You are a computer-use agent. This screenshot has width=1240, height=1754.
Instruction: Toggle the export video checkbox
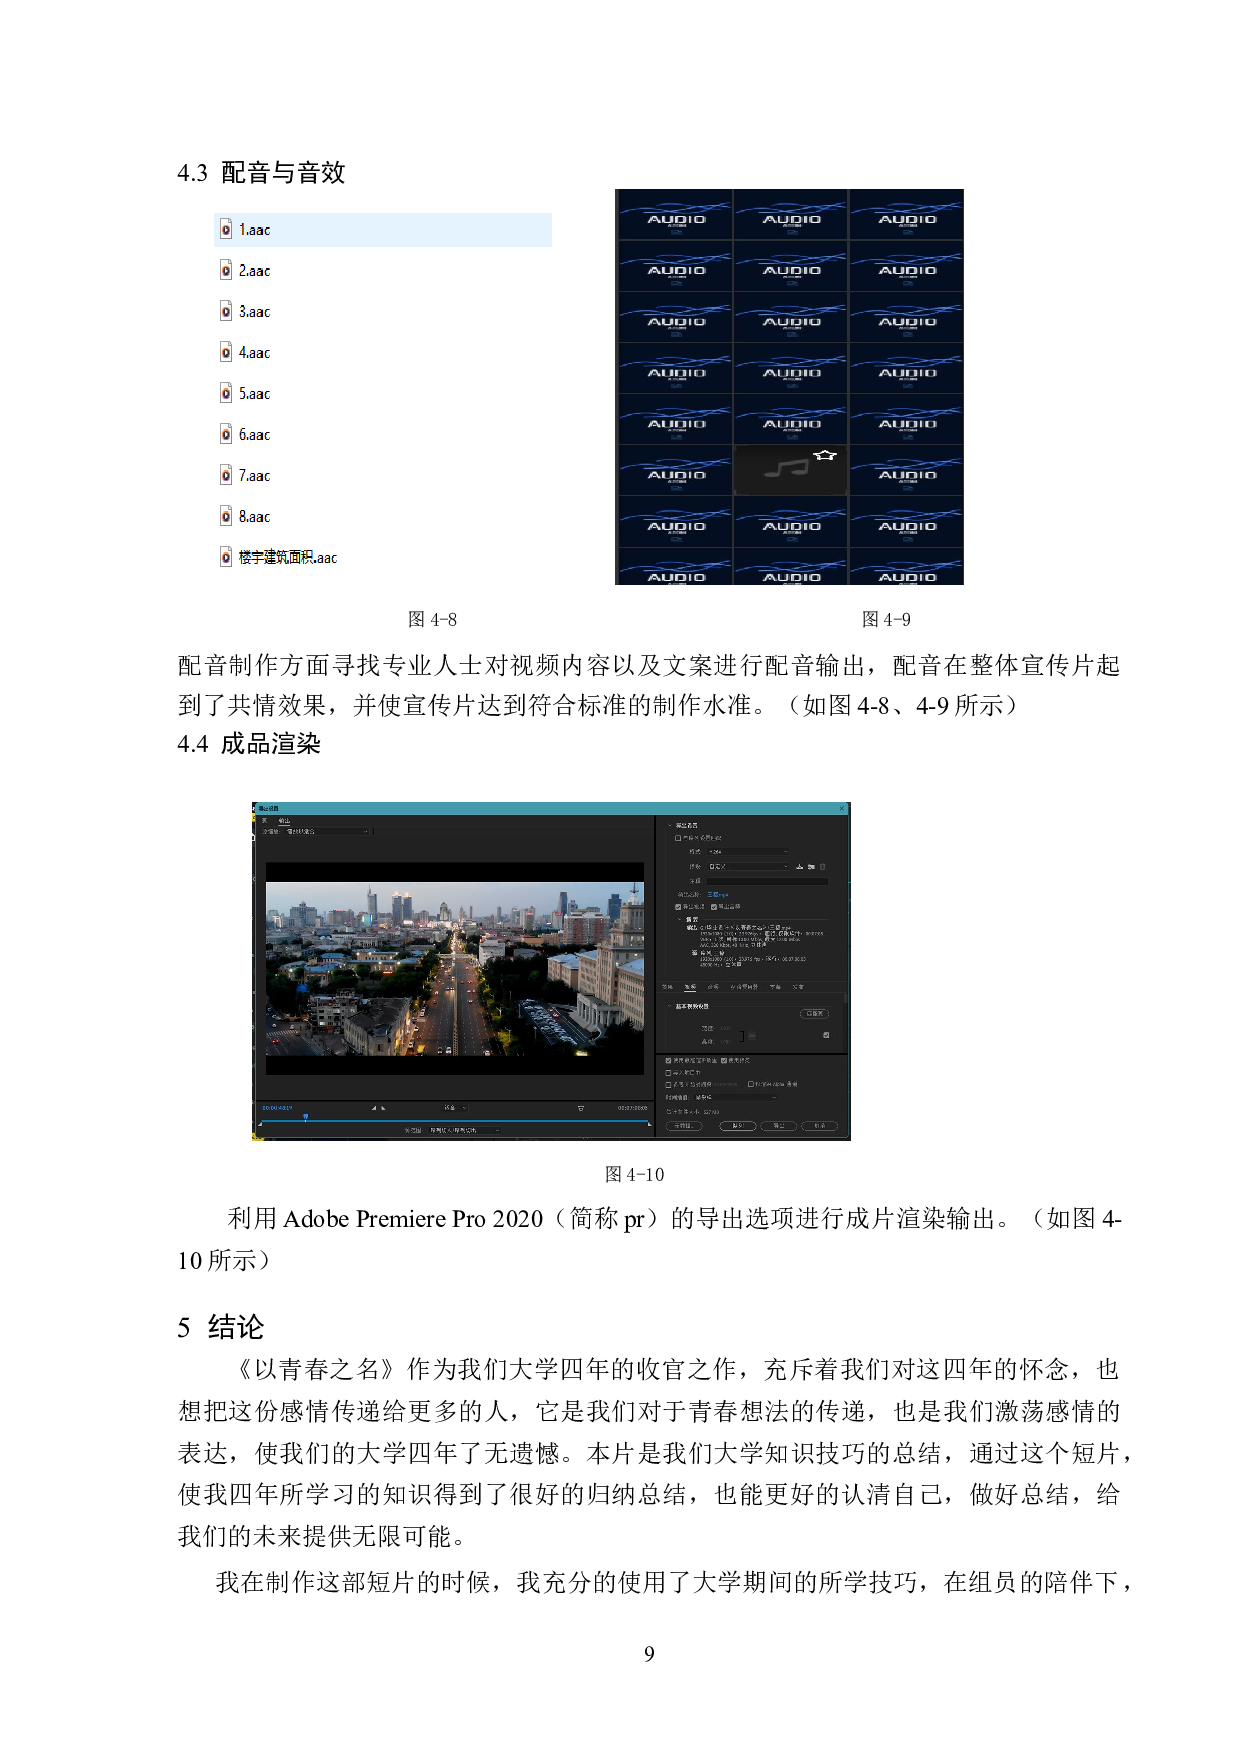point(678,907)
